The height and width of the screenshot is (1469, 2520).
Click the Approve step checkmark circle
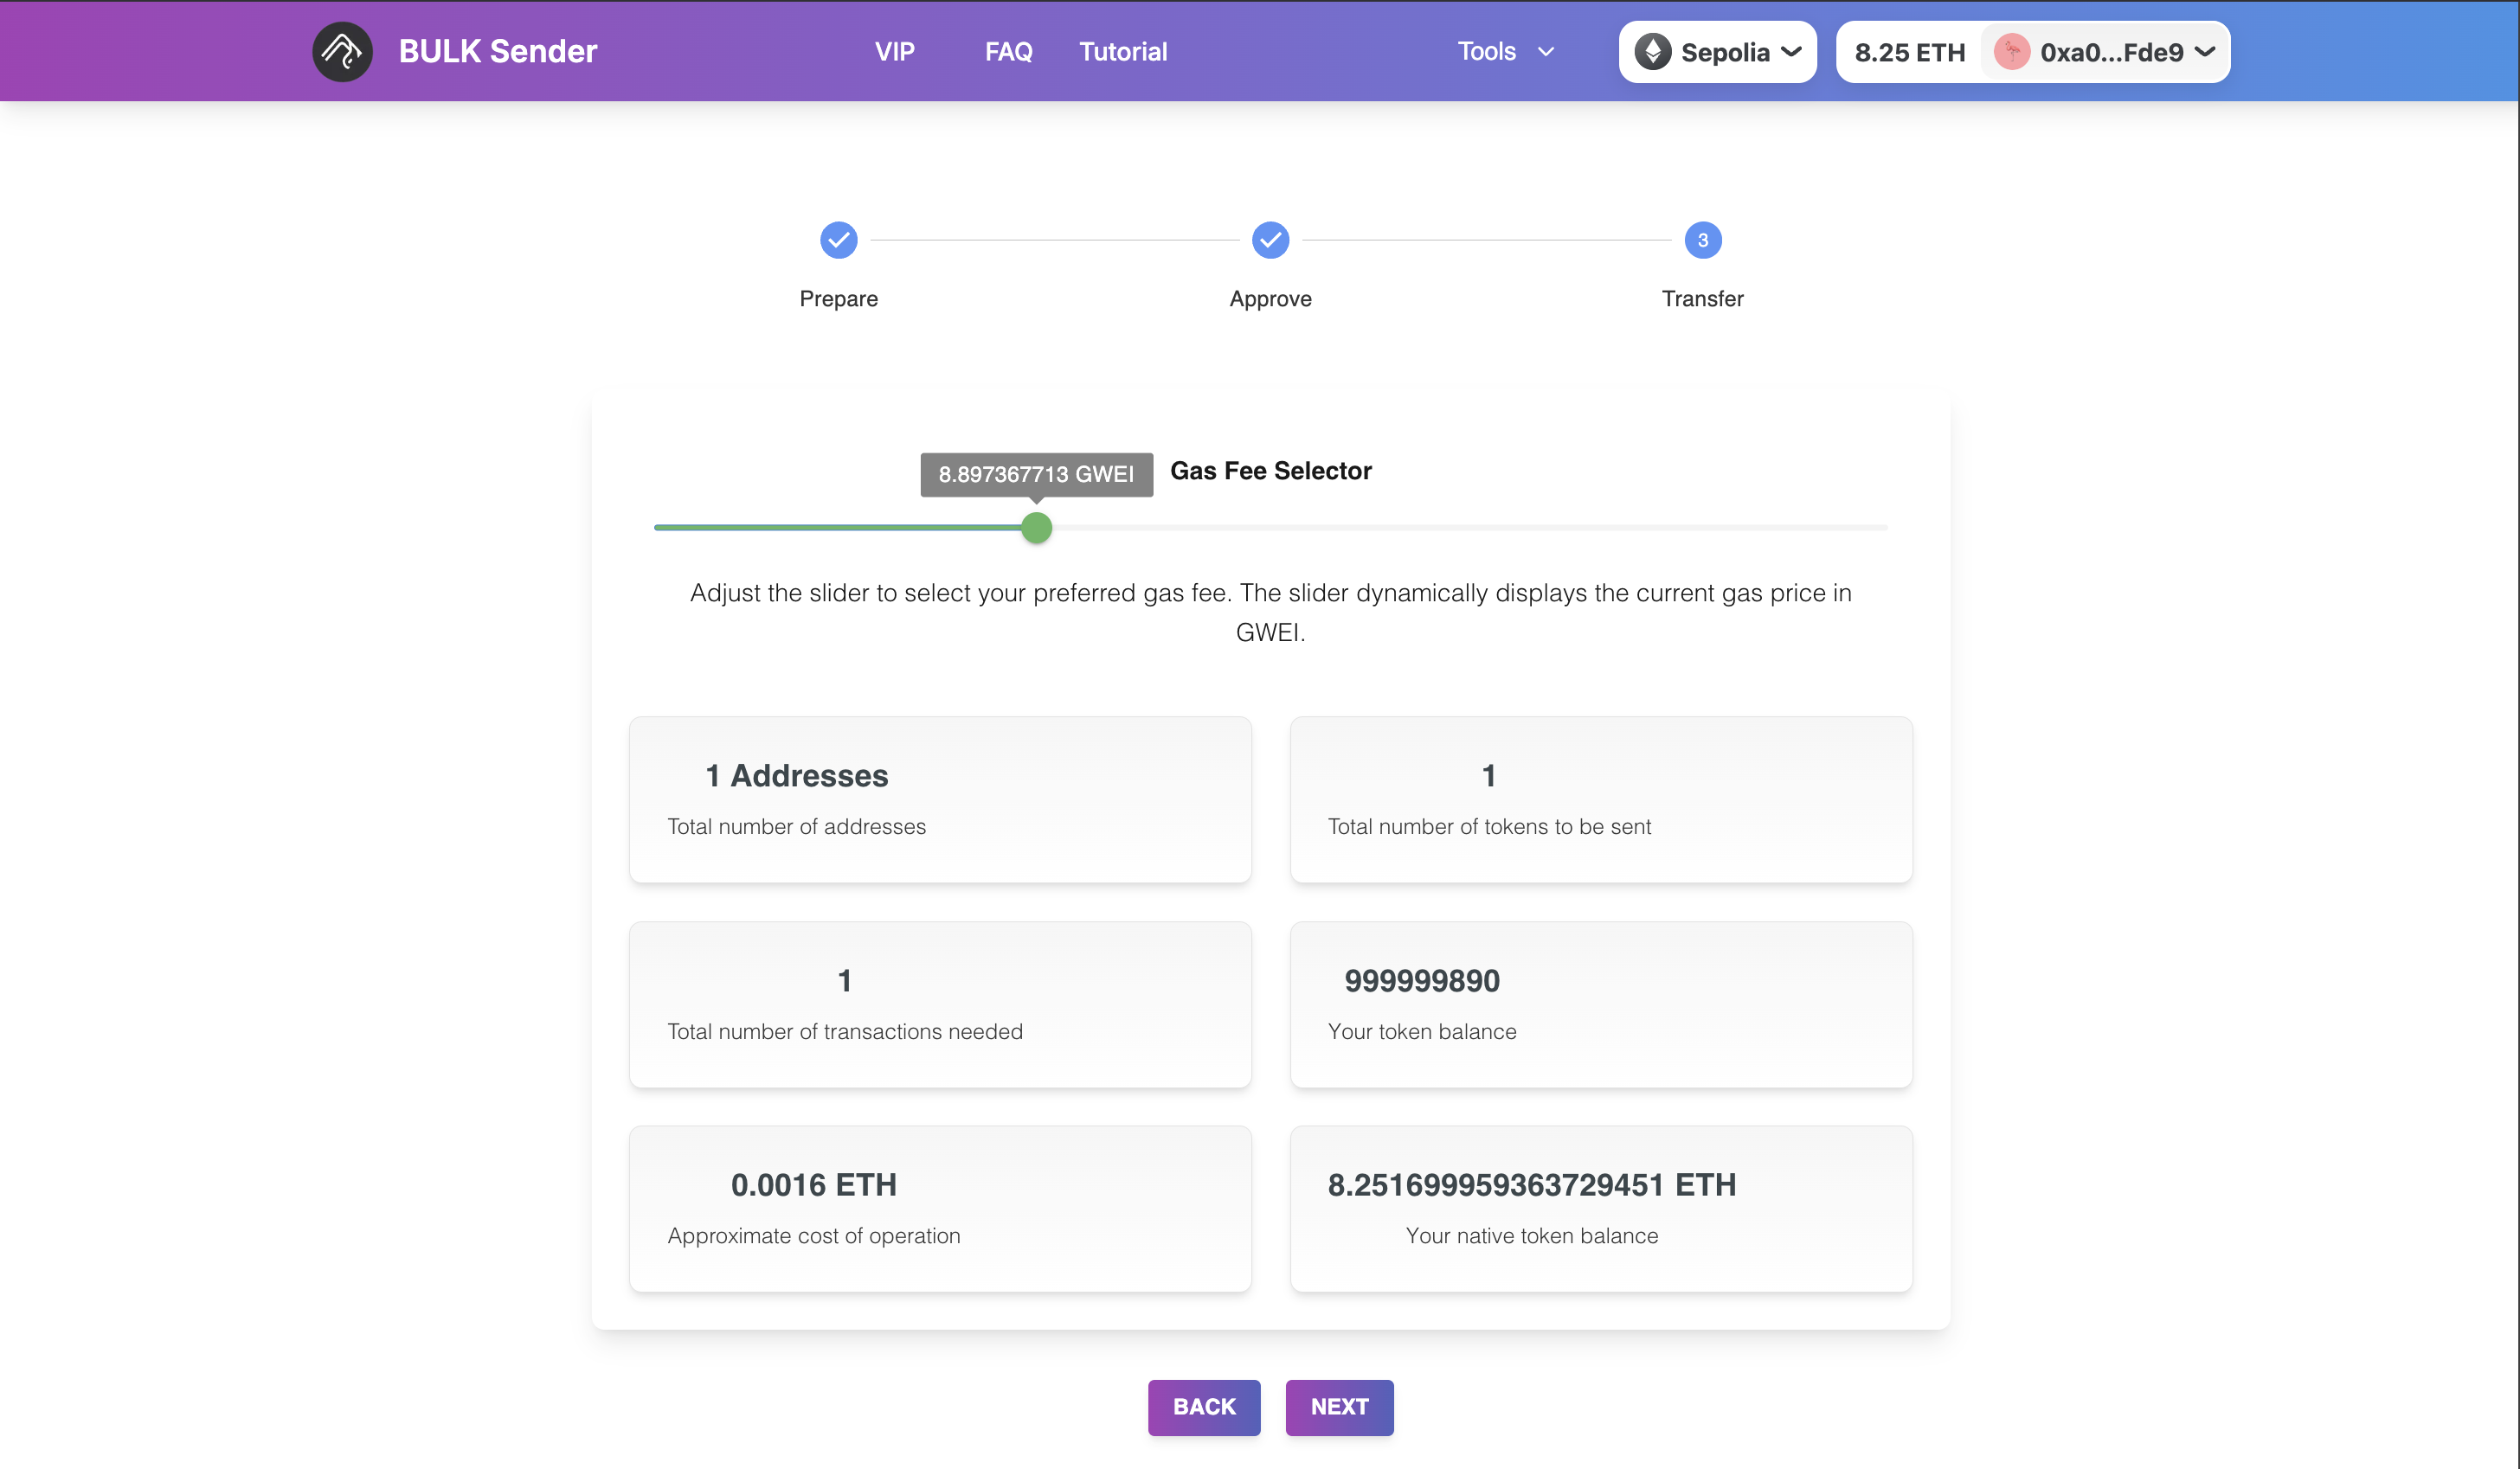pos(1270,239)
